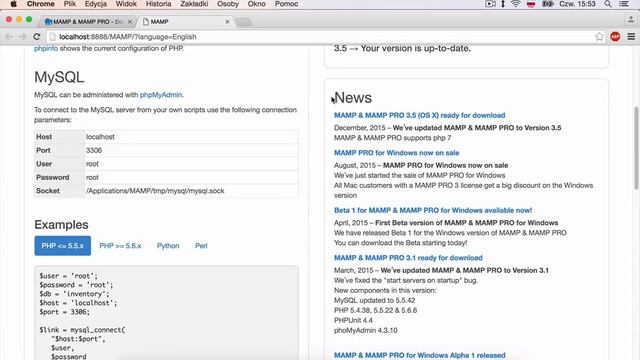Open the Chrome hamburger menu
The height and width of the screenshot is (360, 640).
631,37
